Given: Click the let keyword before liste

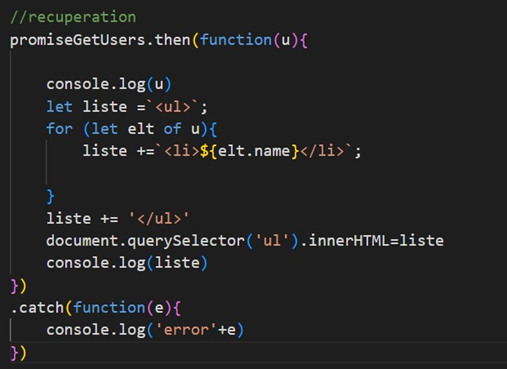Looking at the screenshot, I should point(59,107).
